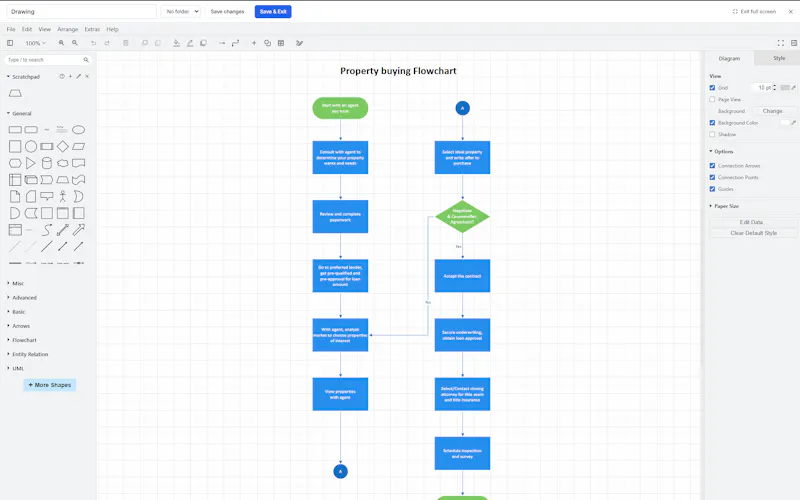Click the To Front icon in toolbar

pyautogui.click(x=144, y=43)
